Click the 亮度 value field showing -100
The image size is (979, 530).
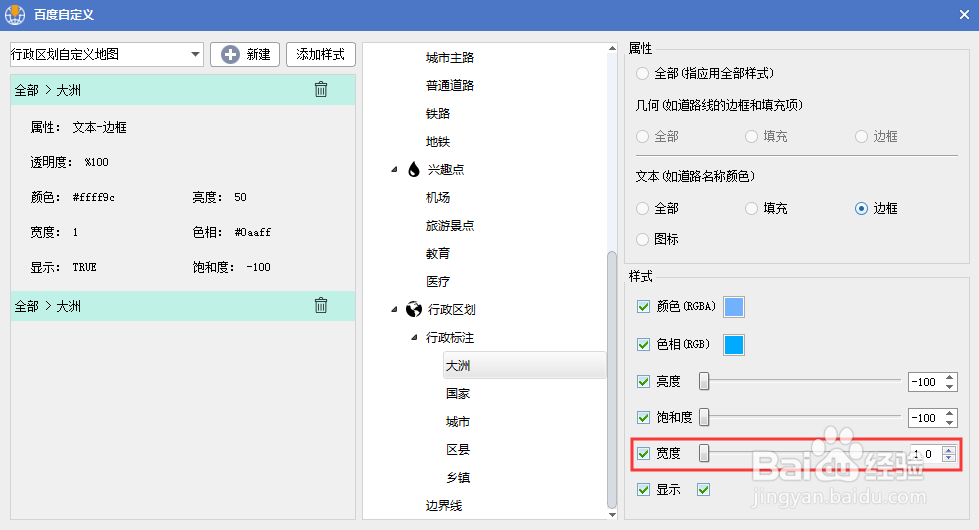[925, 382]
